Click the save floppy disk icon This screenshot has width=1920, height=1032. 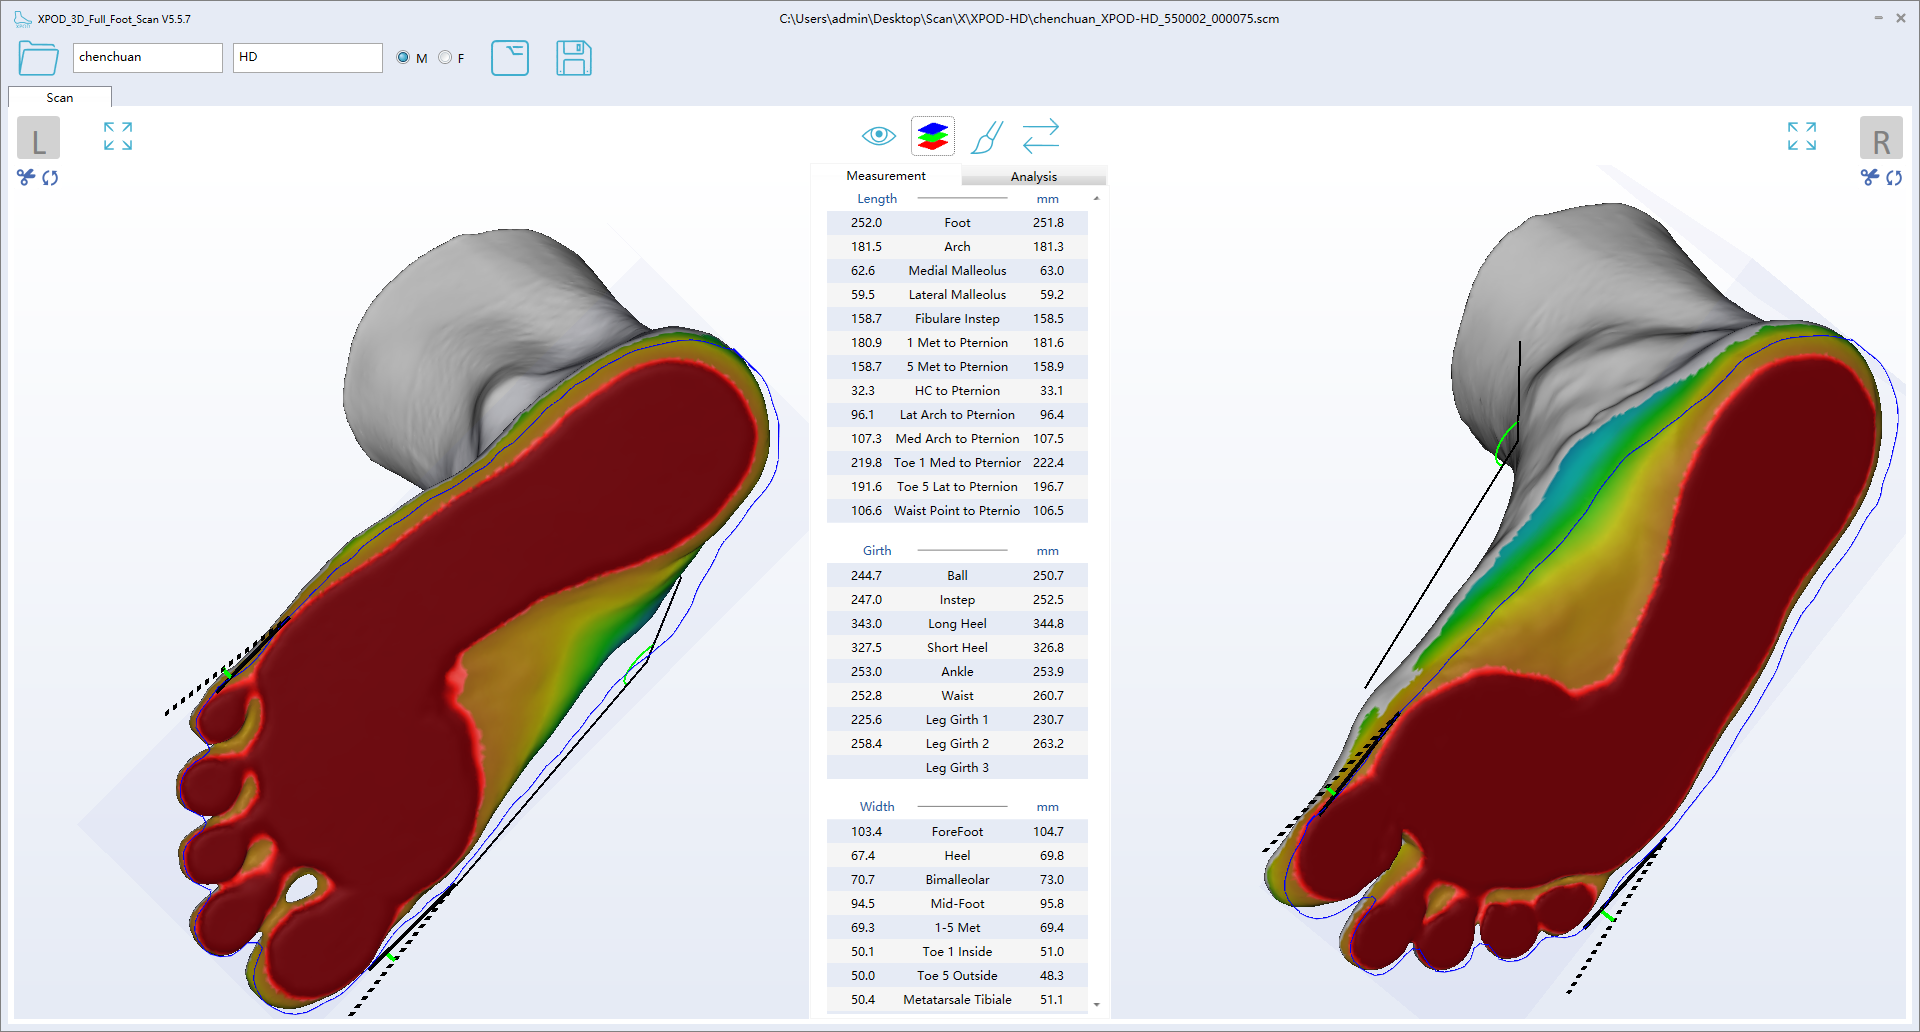(573, 58)
